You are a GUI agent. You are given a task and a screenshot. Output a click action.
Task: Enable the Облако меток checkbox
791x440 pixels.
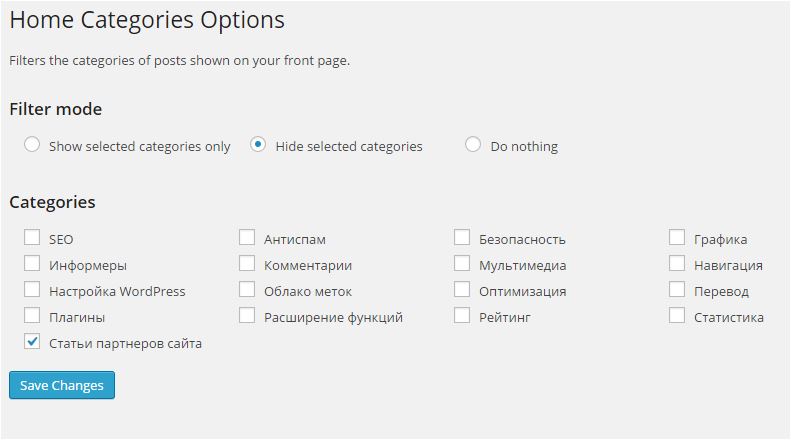click(x=247, y=290)
